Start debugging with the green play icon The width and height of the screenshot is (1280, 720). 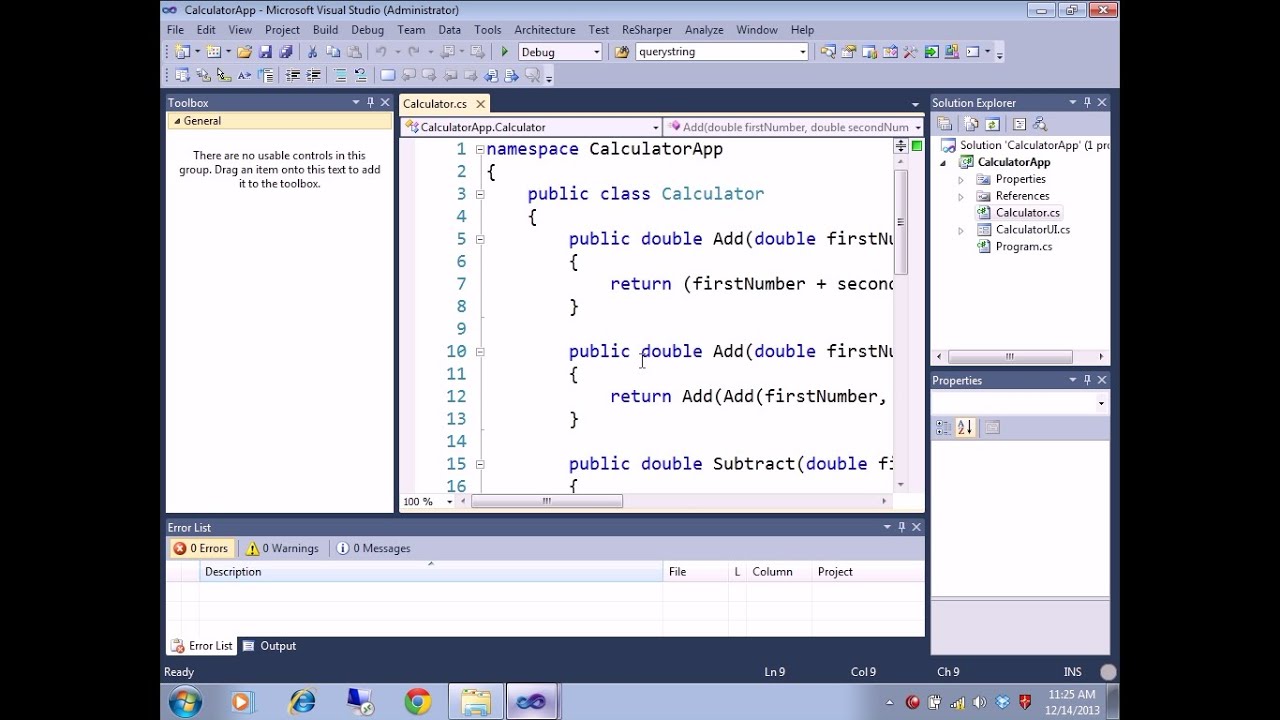(504, 52)
